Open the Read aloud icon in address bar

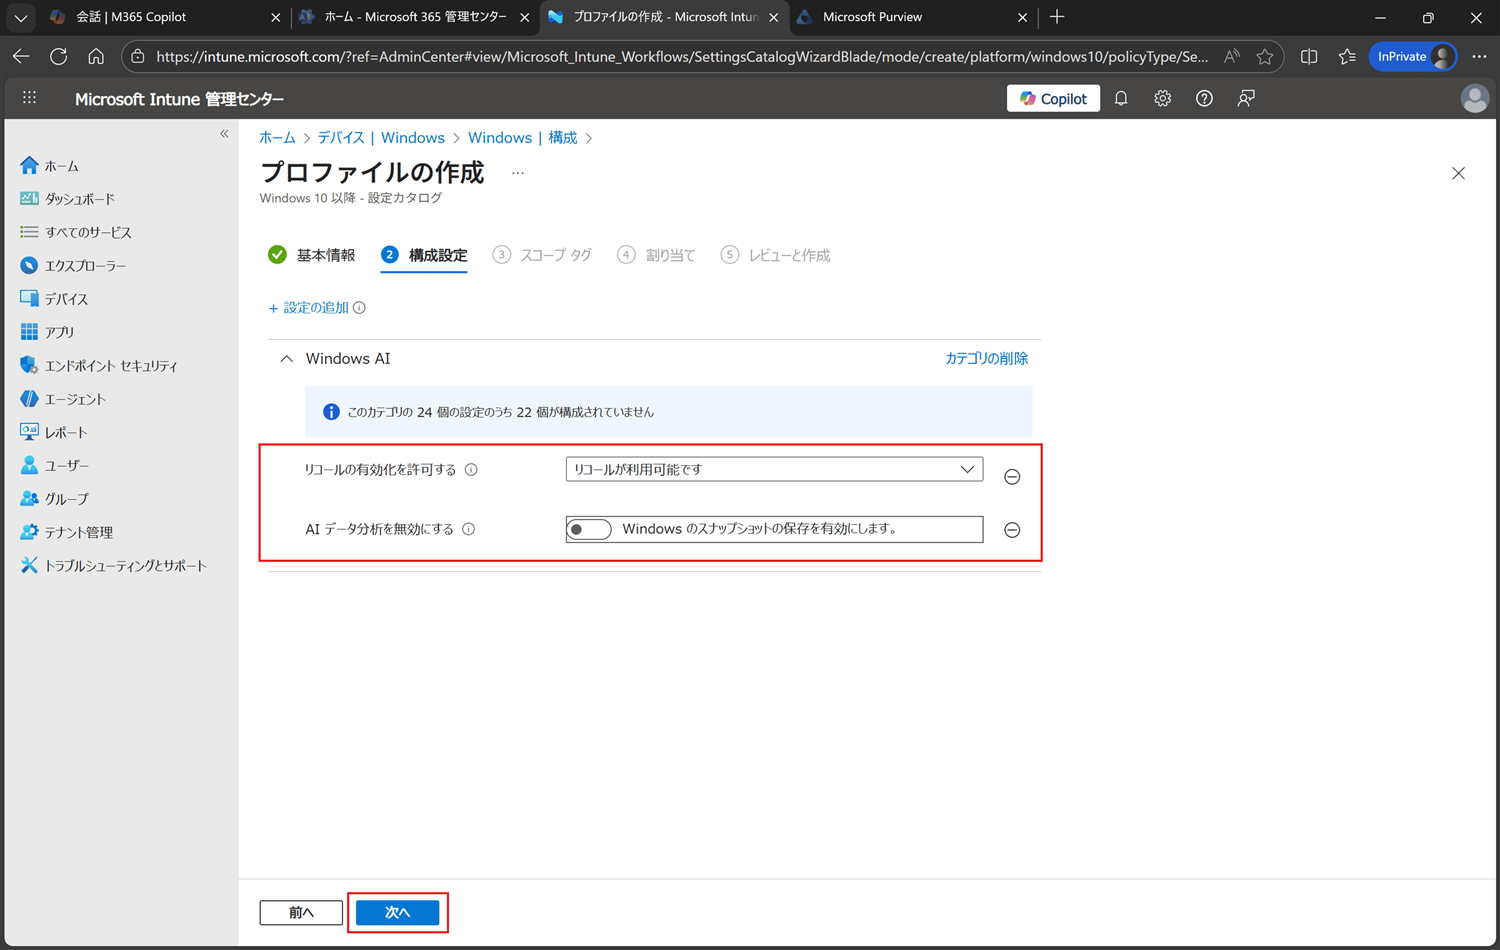(x=1232, y=56)
